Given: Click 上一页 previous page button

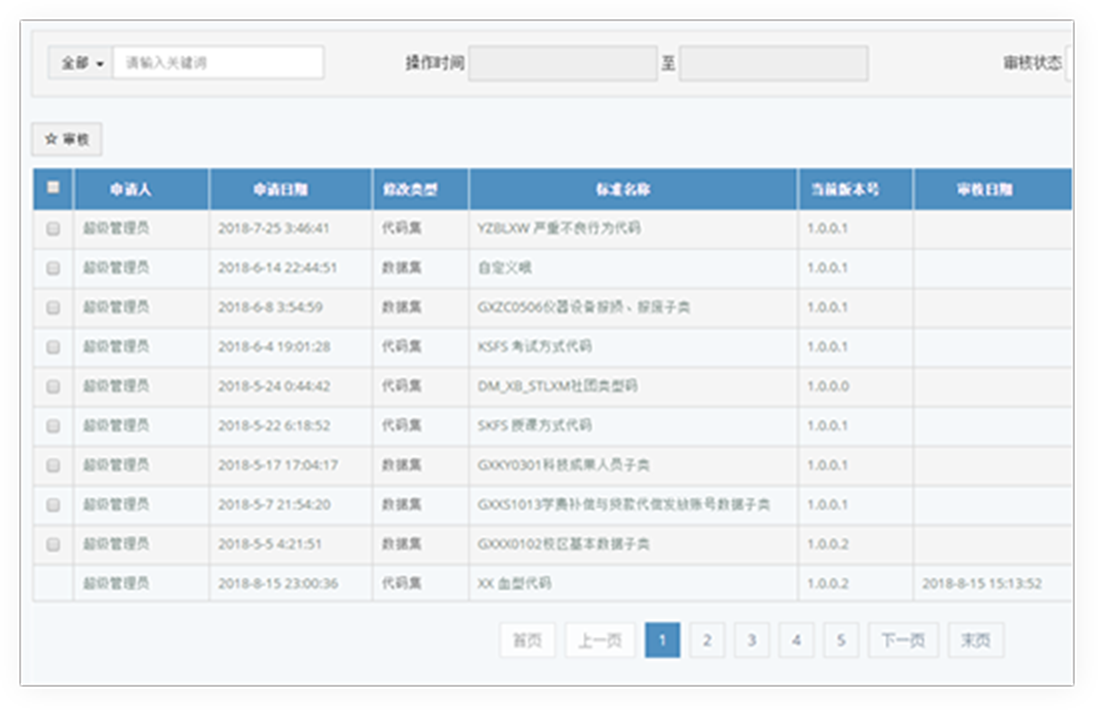Looking at the screenshot, I should coord(600,640).
